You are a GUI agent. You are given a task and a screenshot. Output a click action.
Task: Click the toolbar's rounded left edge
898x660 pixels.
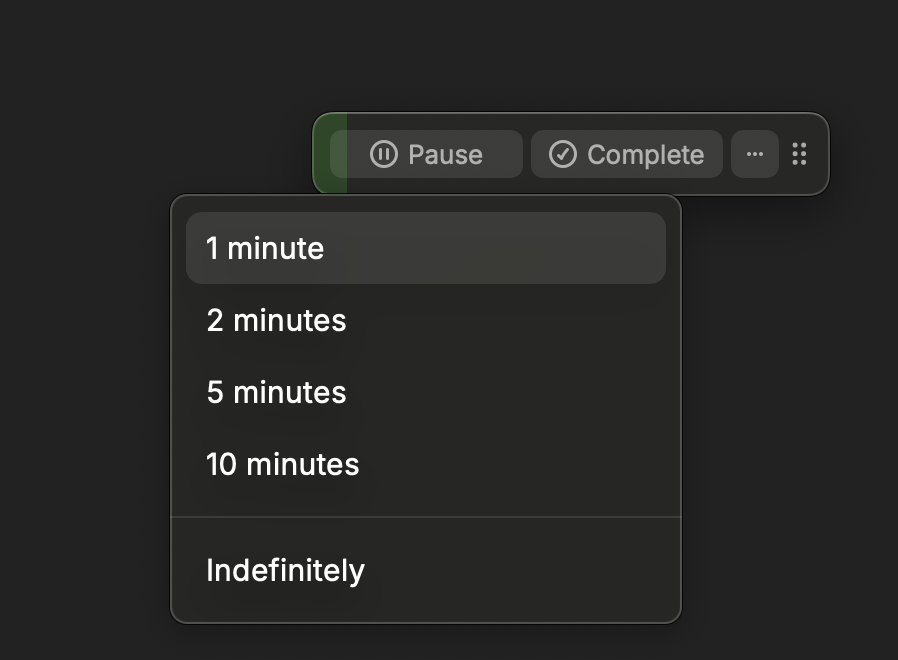point(318,154)
